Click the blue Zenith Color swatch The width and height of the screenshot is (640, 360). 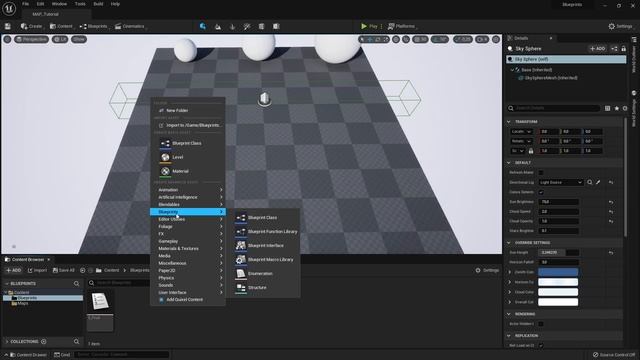click(x=558, y=272)
